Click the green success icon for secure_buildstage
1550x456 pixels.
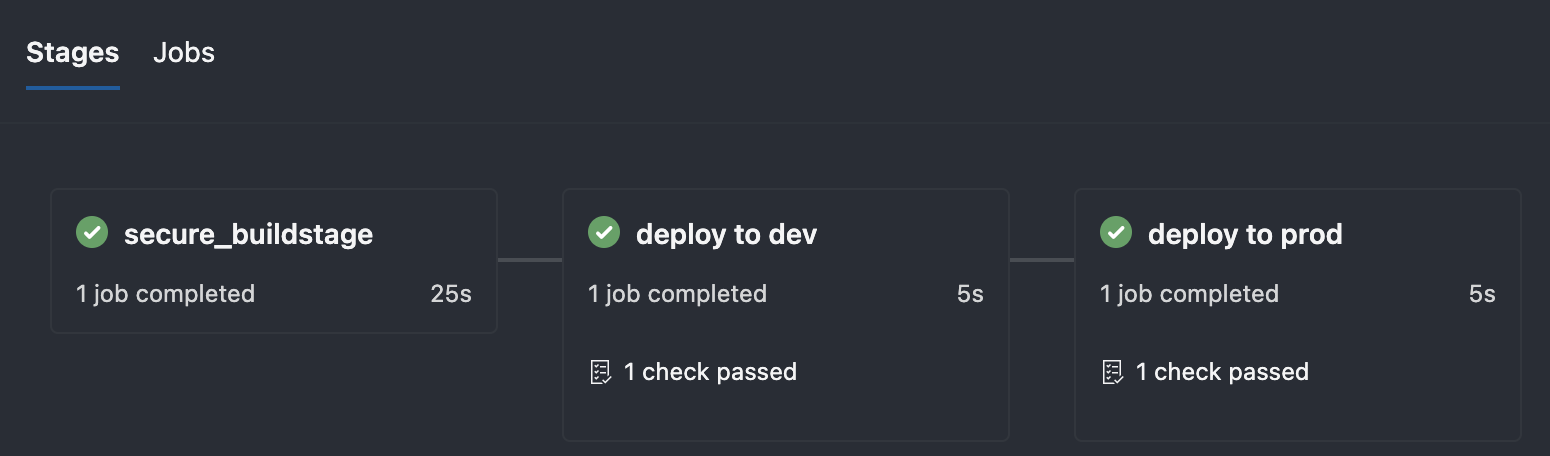tap(92, 233)
